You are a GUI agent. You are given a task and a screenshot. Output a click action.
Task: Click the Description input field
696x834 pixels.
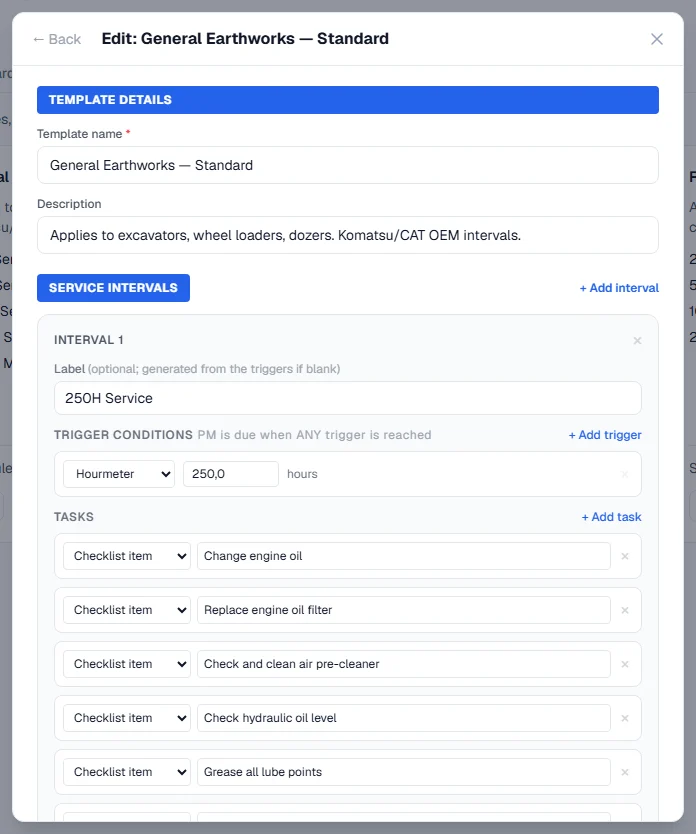point(348,235)
